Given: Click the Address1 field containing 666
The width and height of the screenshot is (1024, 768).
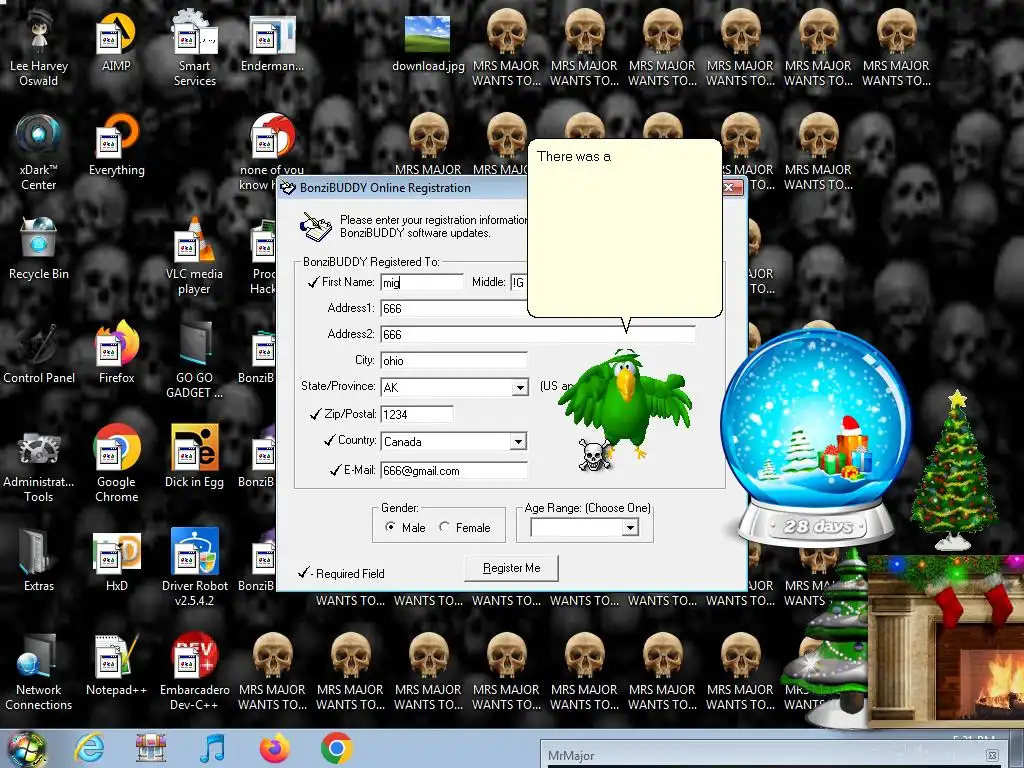Looking at the screenshot, I should click(454, 308).
